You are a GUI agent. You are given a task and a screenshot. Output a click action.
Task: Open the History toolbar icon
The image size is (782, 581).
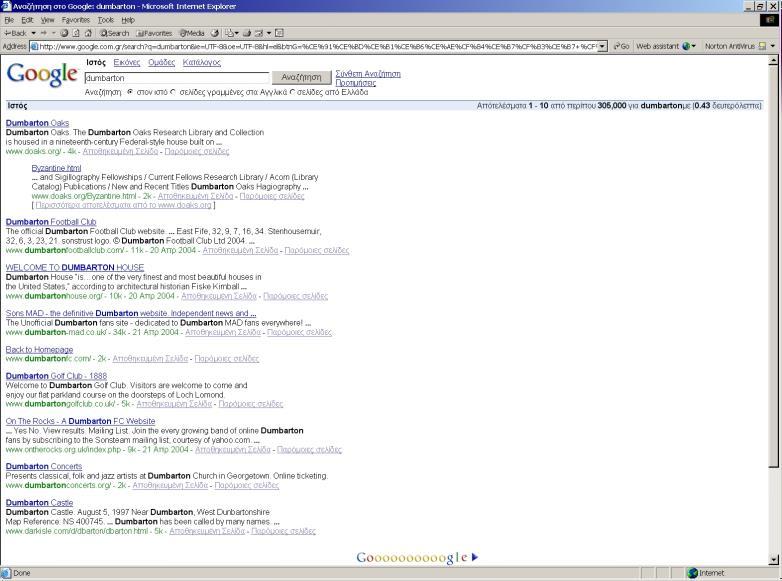215,33
